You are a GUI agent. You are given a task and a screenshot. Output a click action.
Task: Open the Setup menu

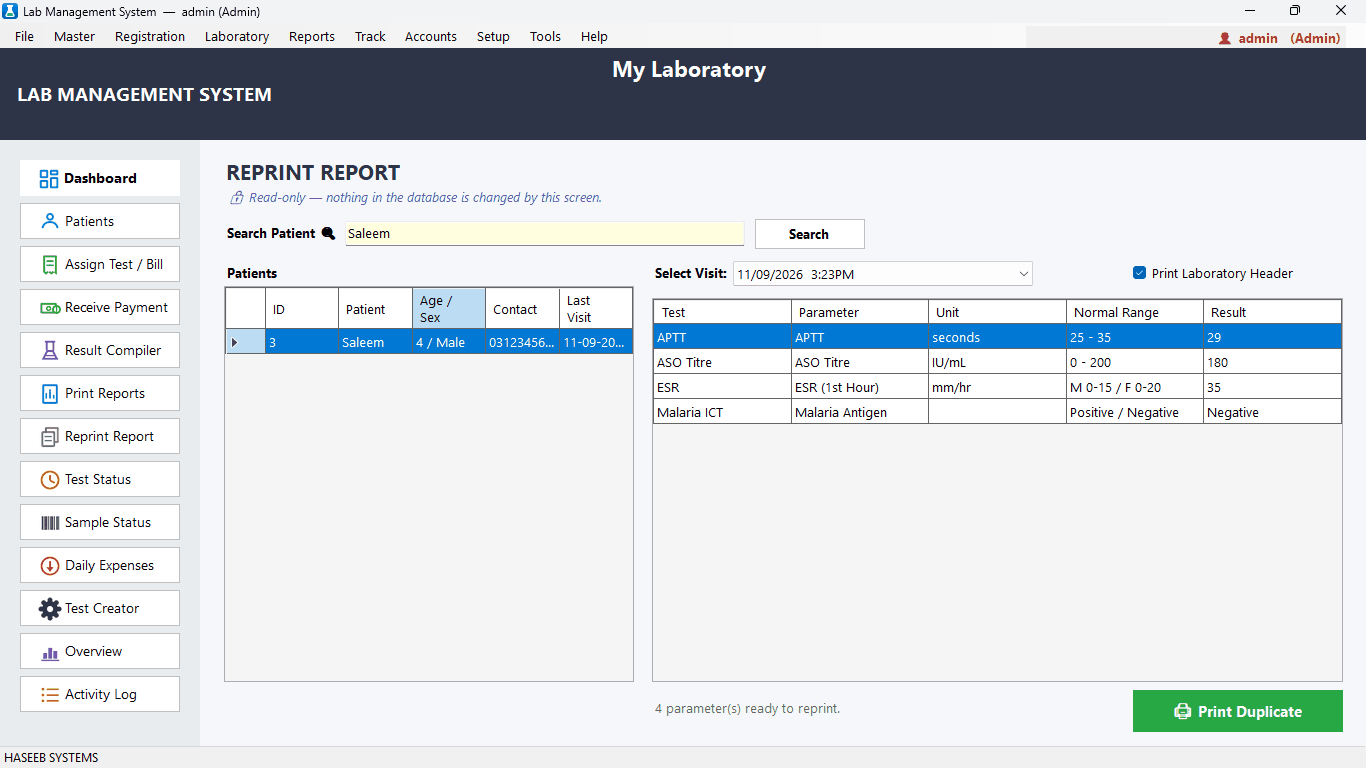click(x=493, y=36)
